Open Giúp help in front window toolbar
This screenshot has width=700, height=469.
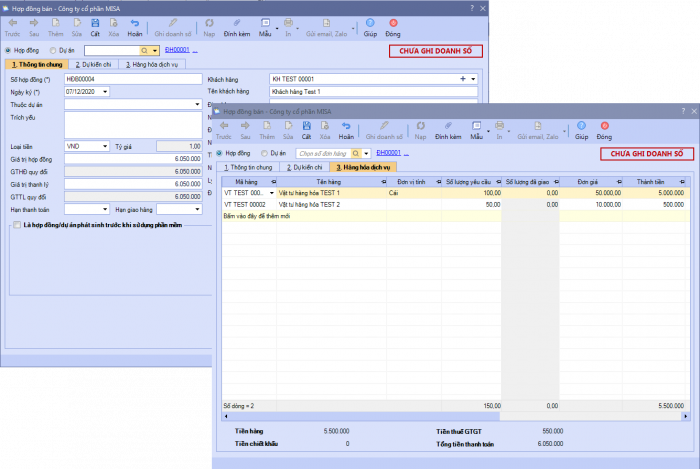[x=581, y=127]
